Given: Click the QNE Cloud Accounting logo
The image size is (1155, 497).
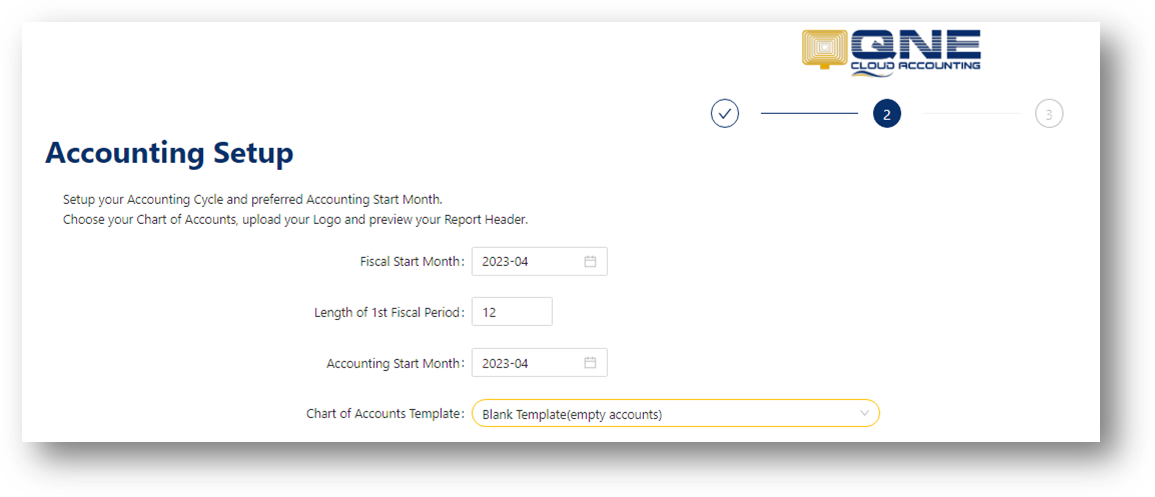Looking at the screenshot, I should [891, 51].
